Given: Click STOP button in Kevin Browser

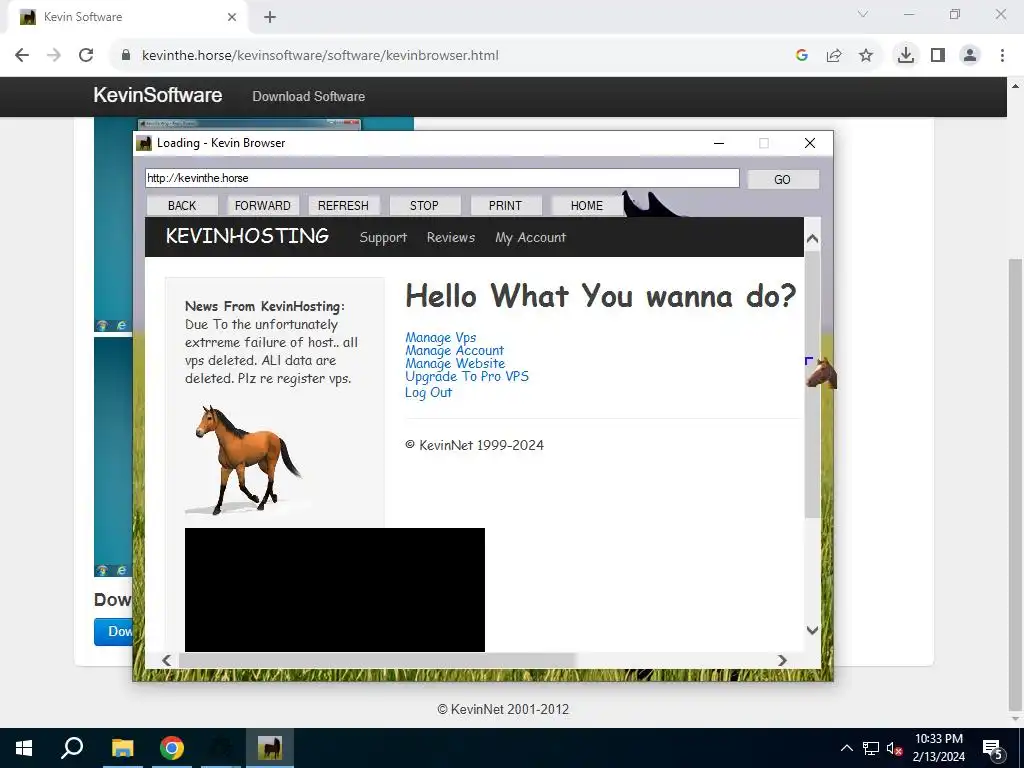Looking at the screenshot, I should tap(424, 206).
